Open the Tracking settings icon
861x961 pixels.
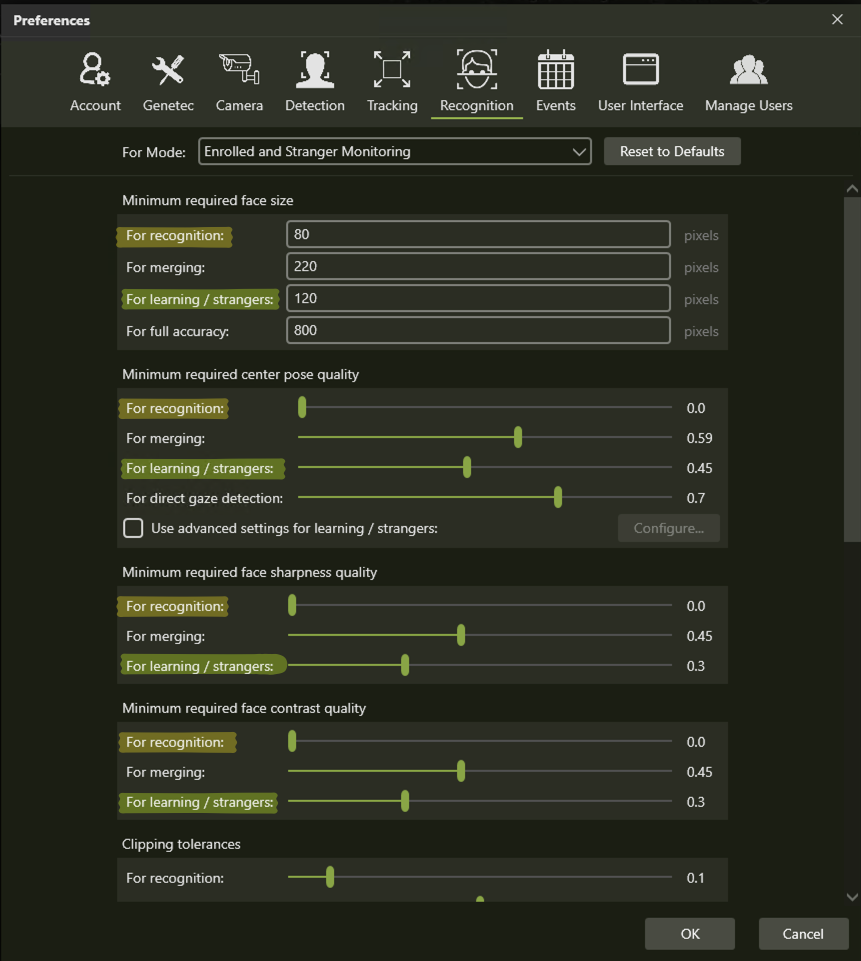pos(392,70)
